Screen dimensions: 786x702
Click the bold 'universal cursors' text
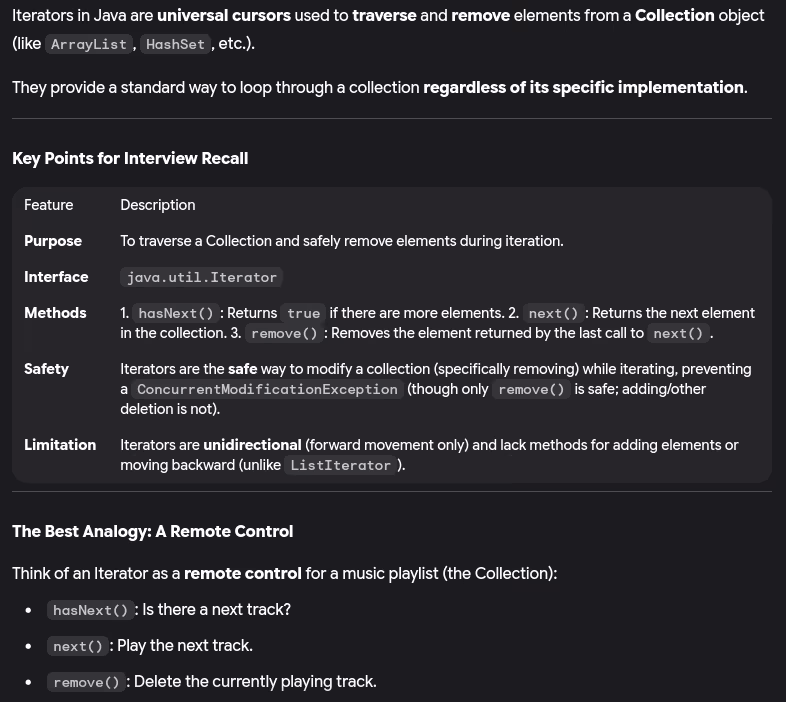pyautogui.click(x=224, y=16)
